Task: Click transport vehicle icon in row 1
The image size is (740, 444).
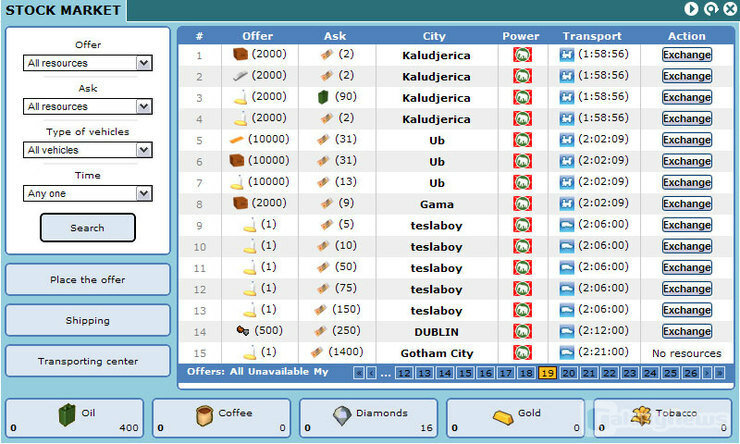Action: (566, 55)
